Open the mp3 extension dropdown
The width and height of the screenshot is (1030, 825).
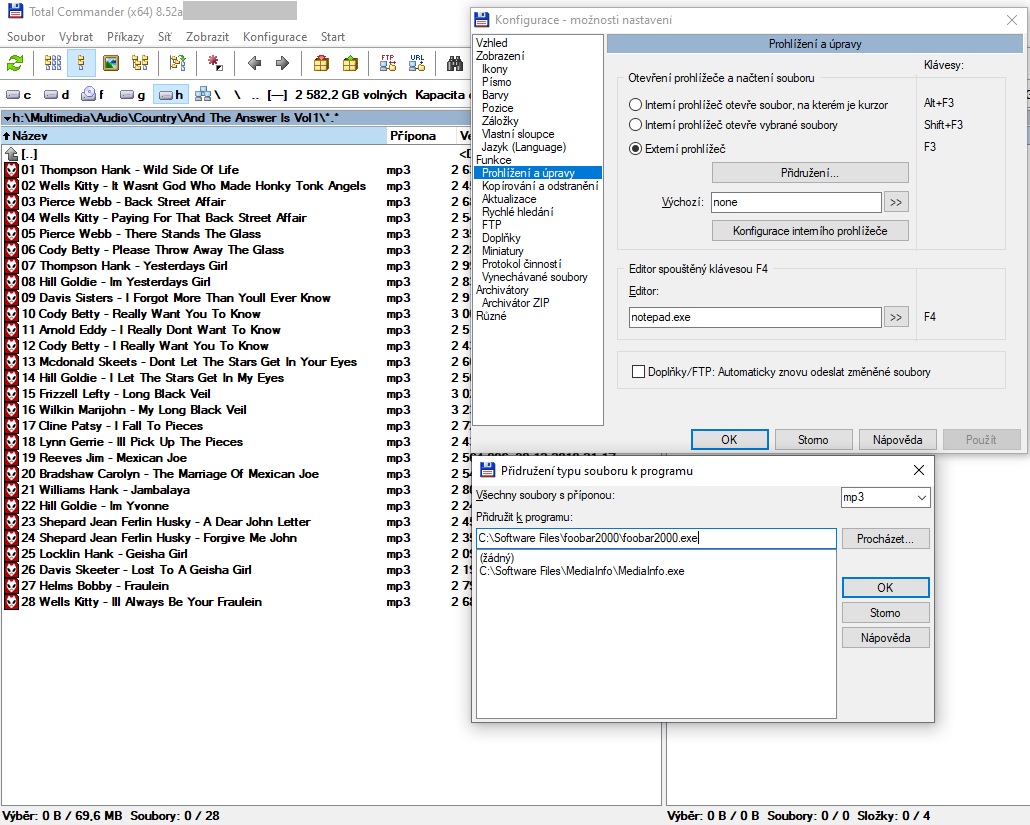886,497
